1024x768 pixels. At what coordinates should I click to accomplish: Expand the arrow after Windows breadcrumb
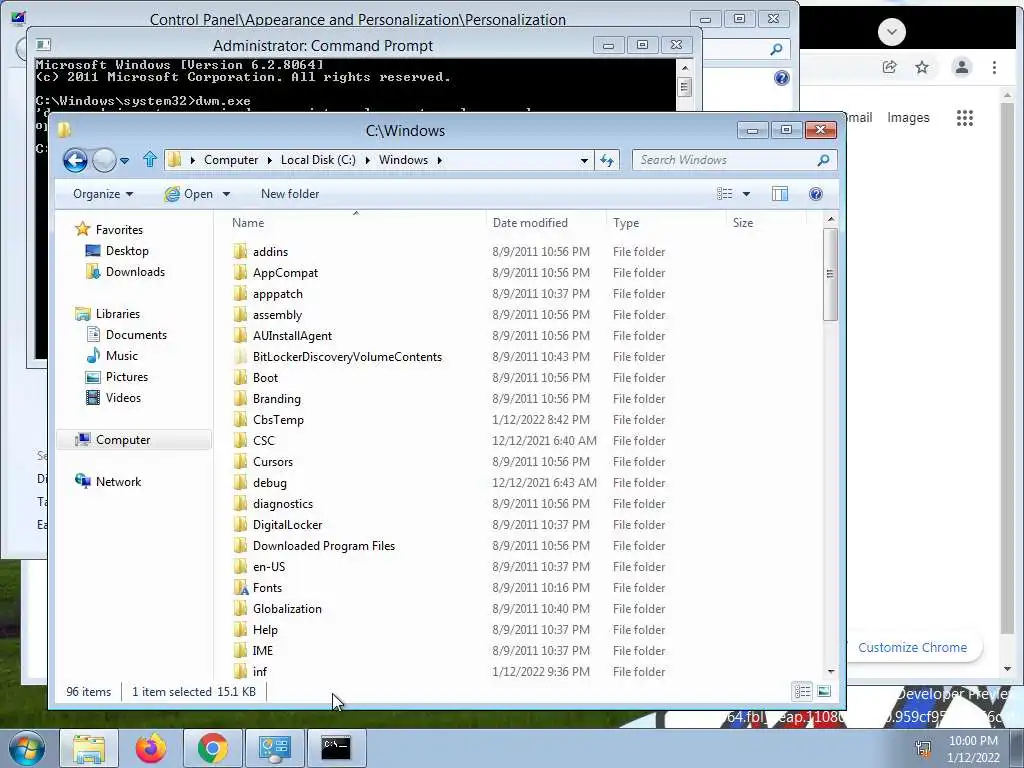[x=440, y=161]
